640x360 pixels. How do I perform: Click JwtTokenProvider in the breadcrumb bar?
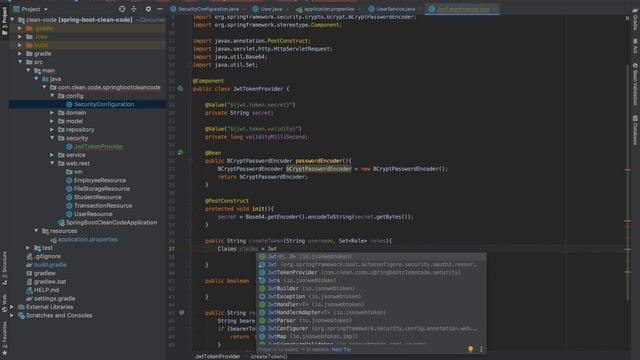pos(218,356)
